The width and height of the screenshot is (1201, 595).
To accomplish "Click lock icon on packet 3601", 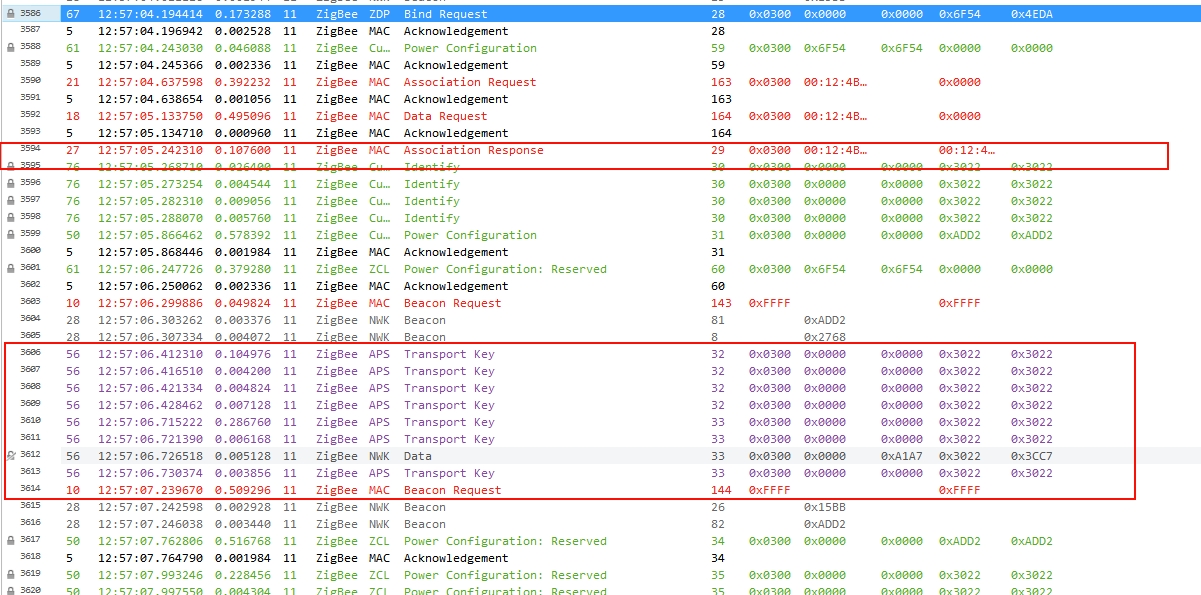I will [10, 269].
